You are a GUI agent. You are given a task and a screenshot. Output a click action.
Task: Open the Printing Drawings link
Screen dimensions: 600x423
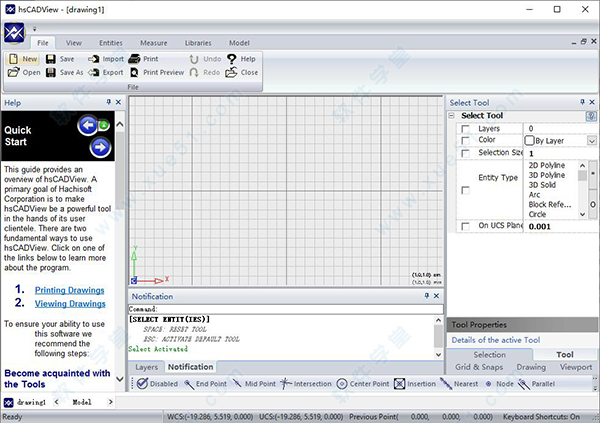pos(69,291)
